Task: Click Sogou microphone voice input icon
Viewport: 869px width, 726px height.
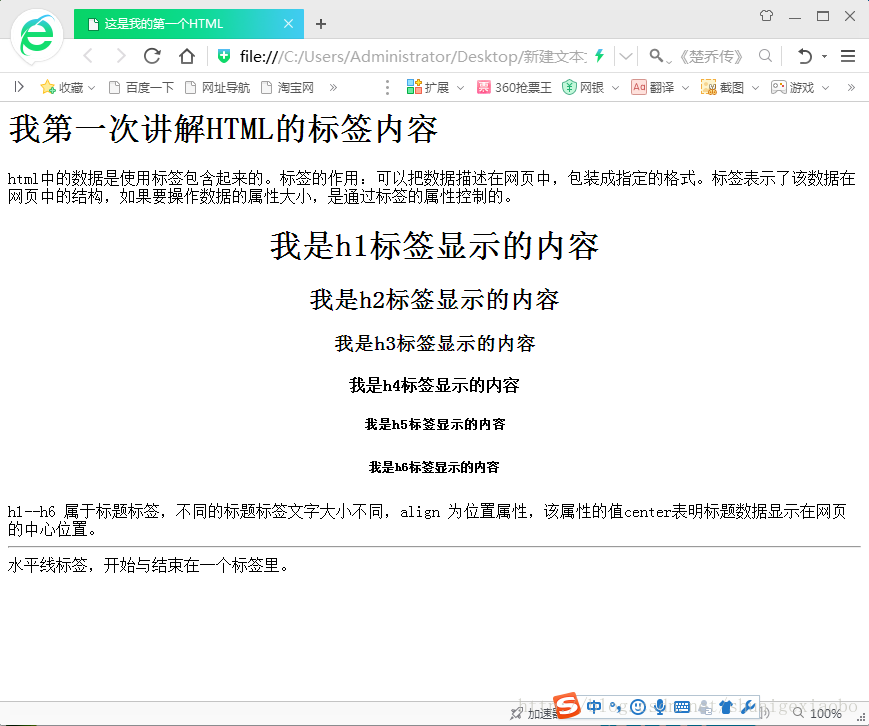Action: coord(660,707)
